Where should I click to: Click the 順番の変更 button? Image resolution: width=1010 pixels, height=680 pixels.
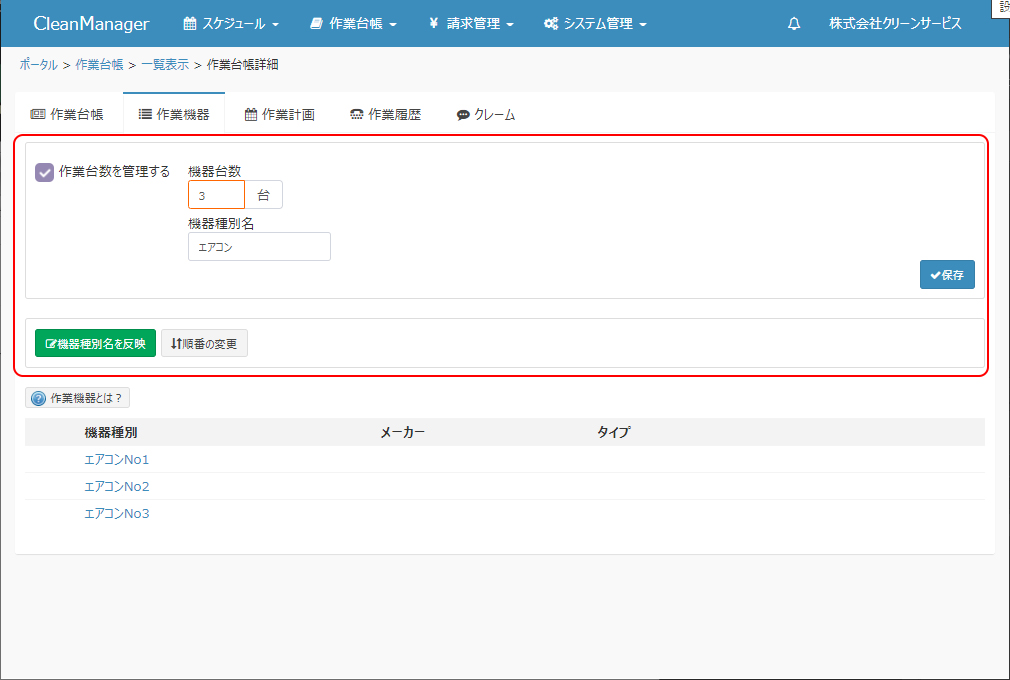pyautogui.click(x=204, y=344)
